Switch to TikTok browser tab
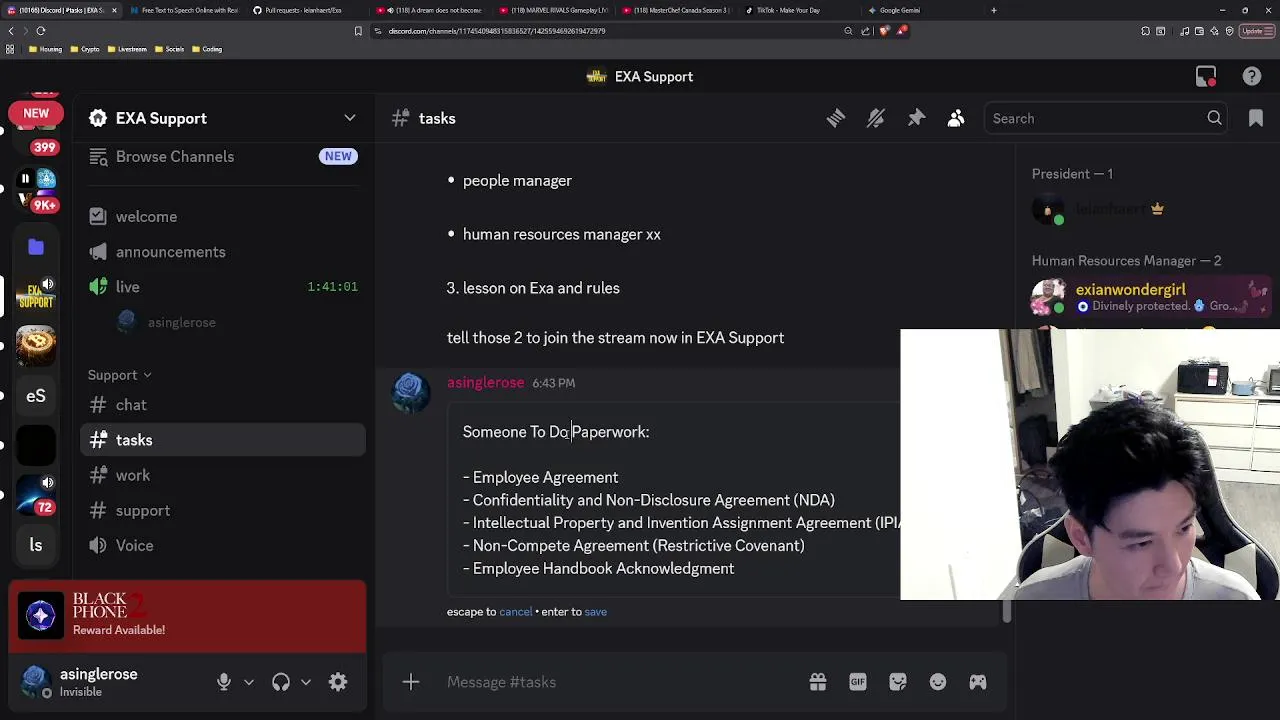The image size is (1280, 720). 788,10
